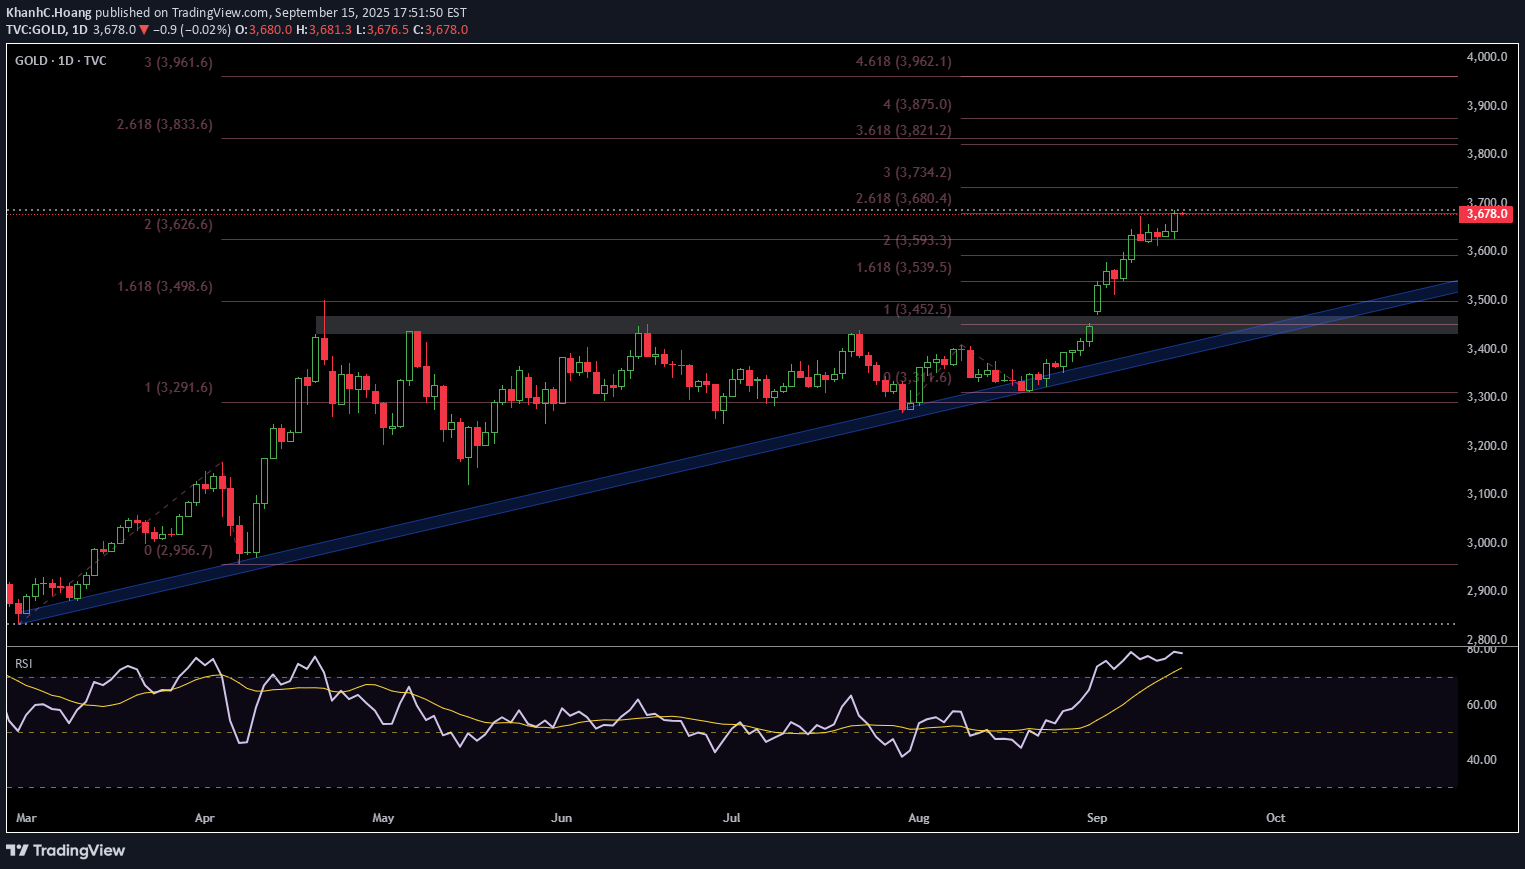Click the RSI indicator label
This screenshot has width=1525, height=869.
tap(23, 663)
